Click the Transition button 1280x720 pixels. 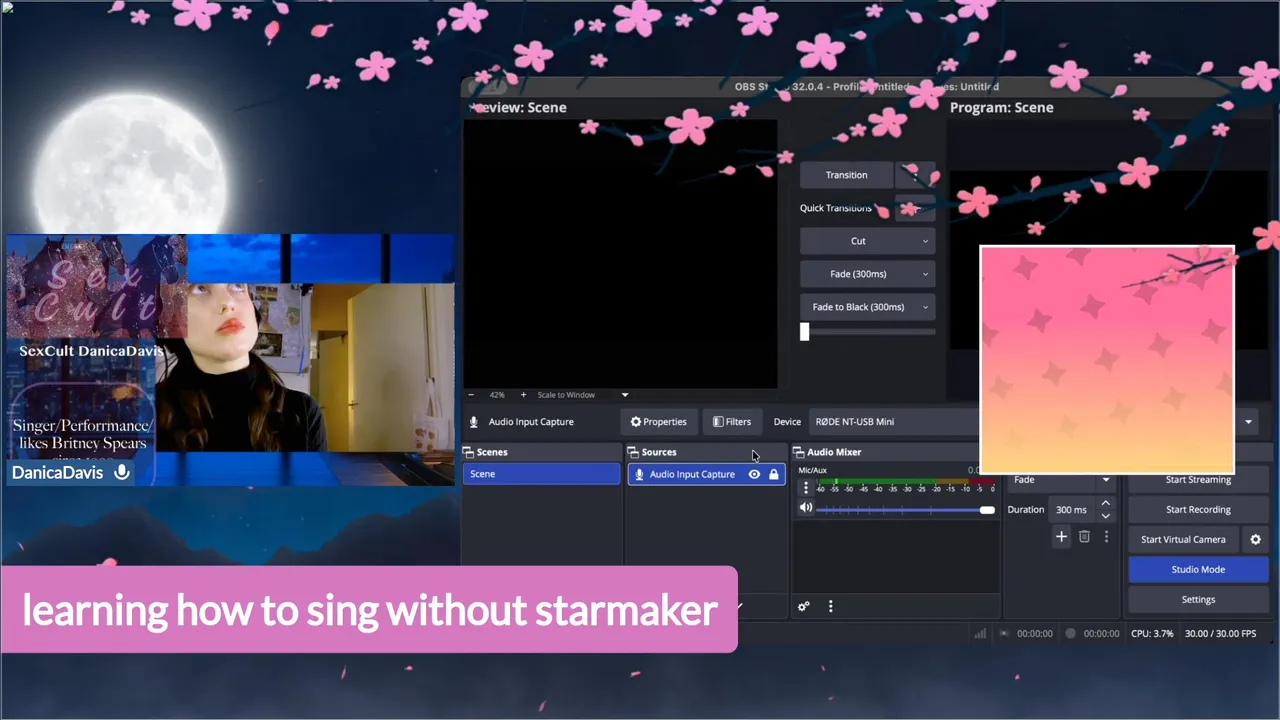tap(846, 175)
